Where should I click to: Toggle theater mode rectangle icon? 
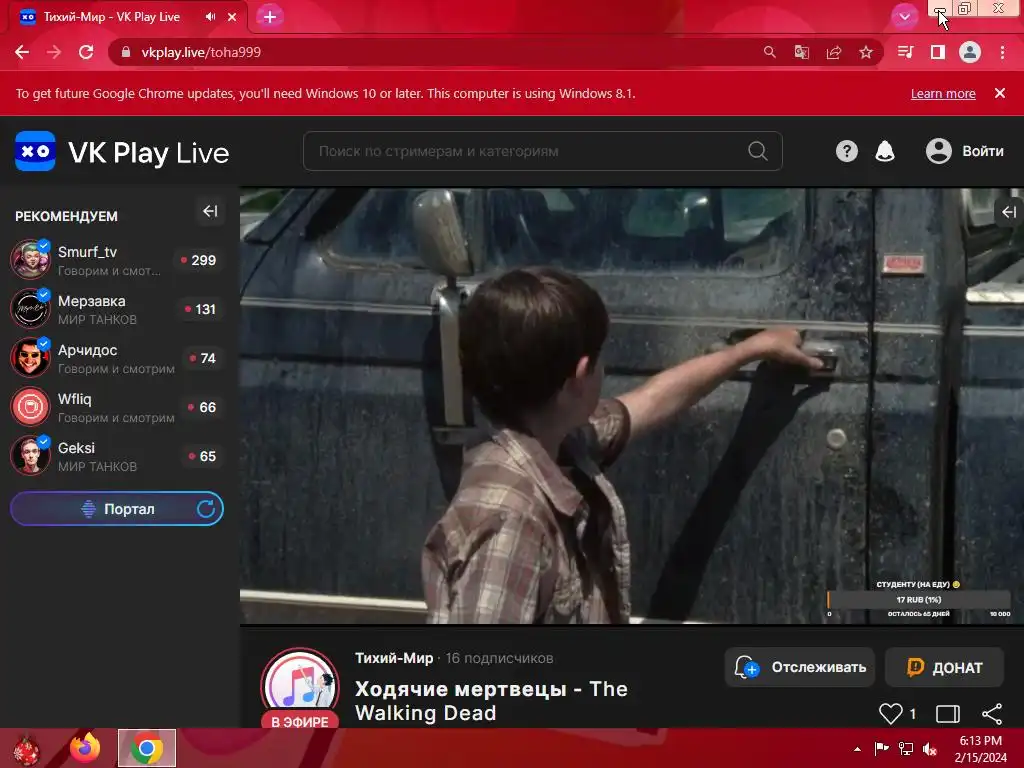coord(948,714)
